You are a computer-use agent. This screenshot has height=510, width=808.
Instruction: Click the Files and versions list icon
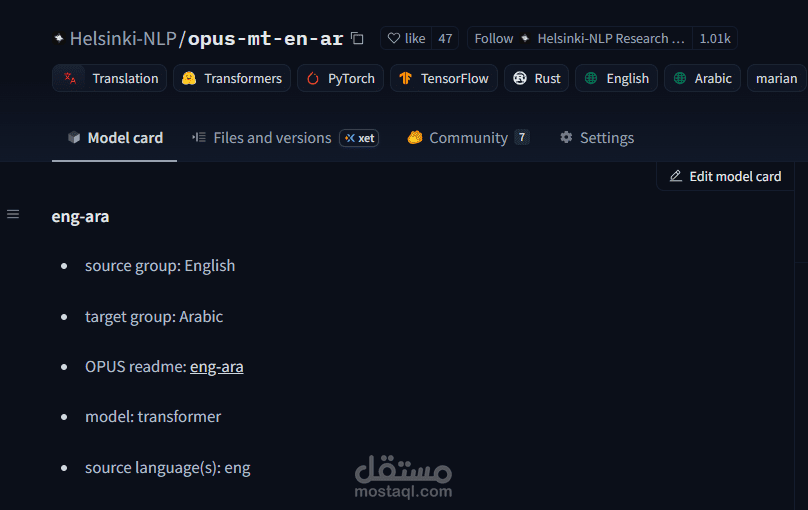199,138
